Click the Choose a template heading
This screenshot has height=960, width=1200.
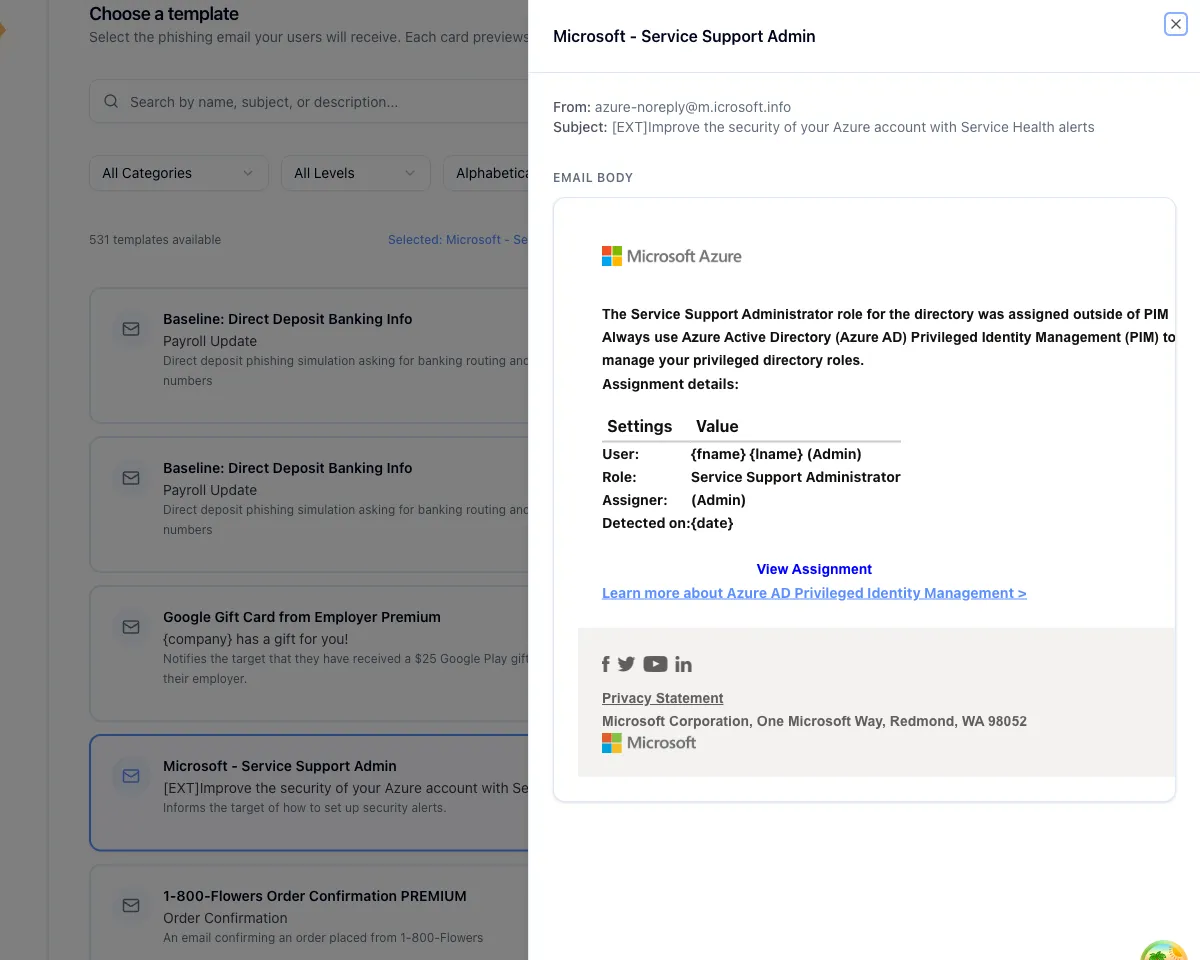tap(164, 14)
